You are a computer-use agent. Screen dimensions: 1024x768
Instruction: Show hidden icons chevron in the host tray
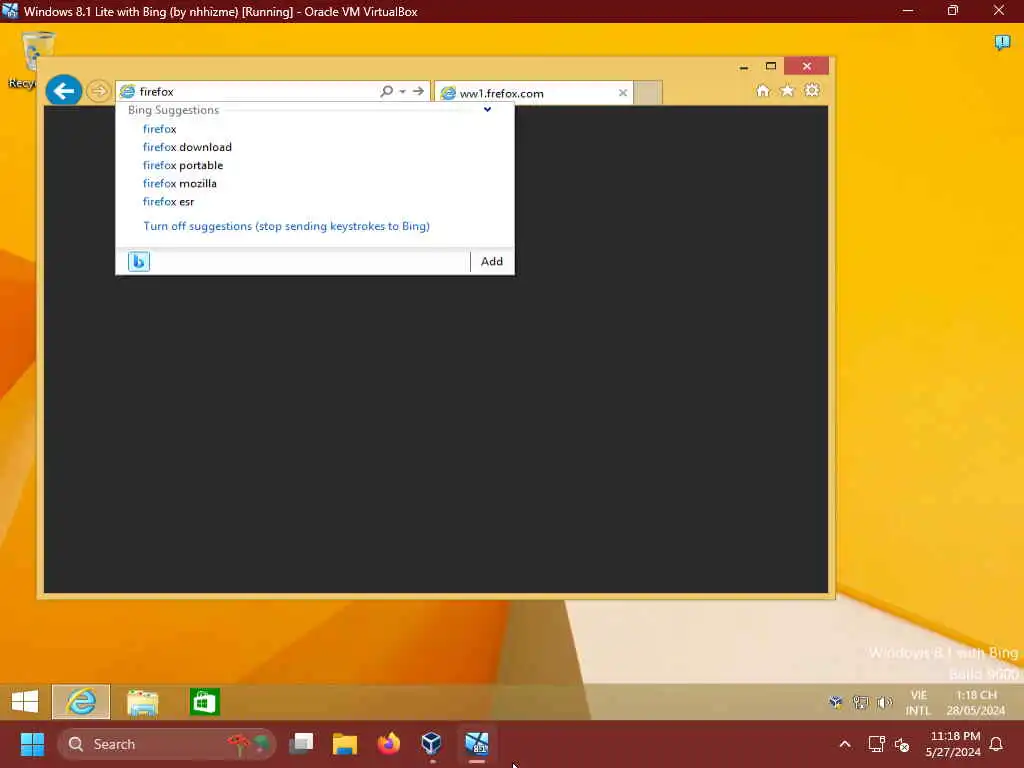[844, 744]
